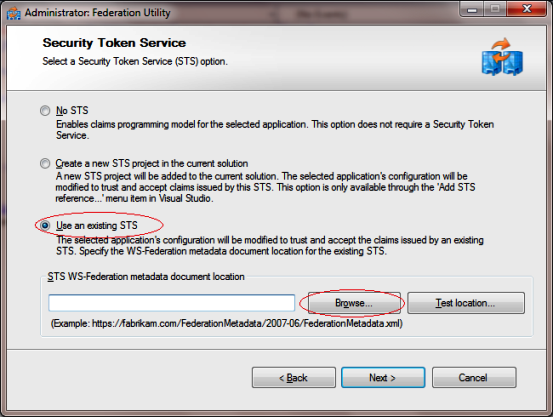Cancel the Federation Utility wizard
The image size is (553, 417).
[x=474, y=378]
